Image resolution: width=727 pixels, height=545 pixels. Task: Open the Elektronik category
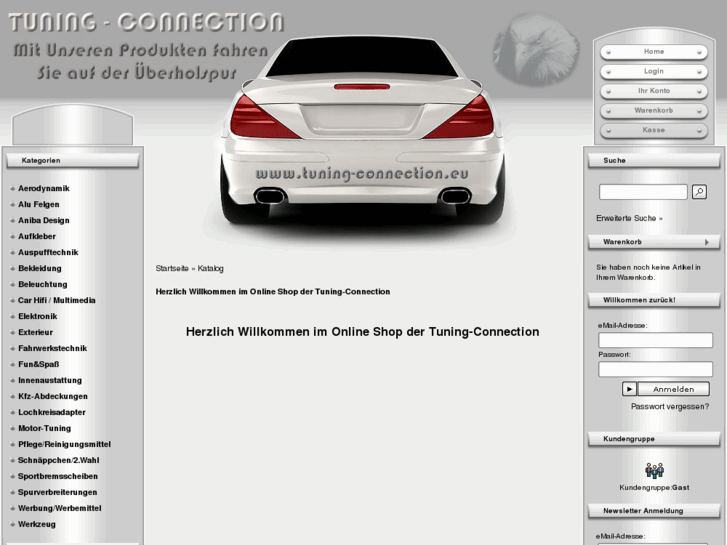tap(38, 316)
